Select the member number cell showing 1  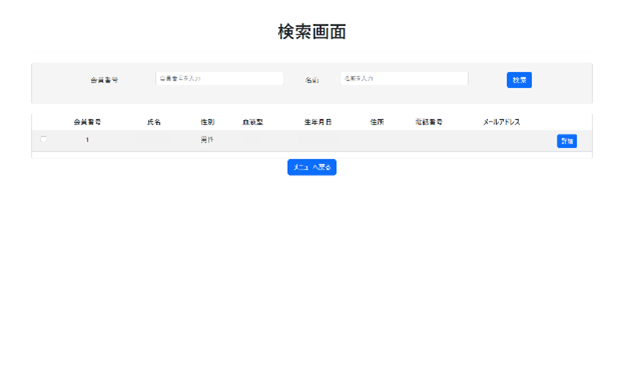(87, 140)
